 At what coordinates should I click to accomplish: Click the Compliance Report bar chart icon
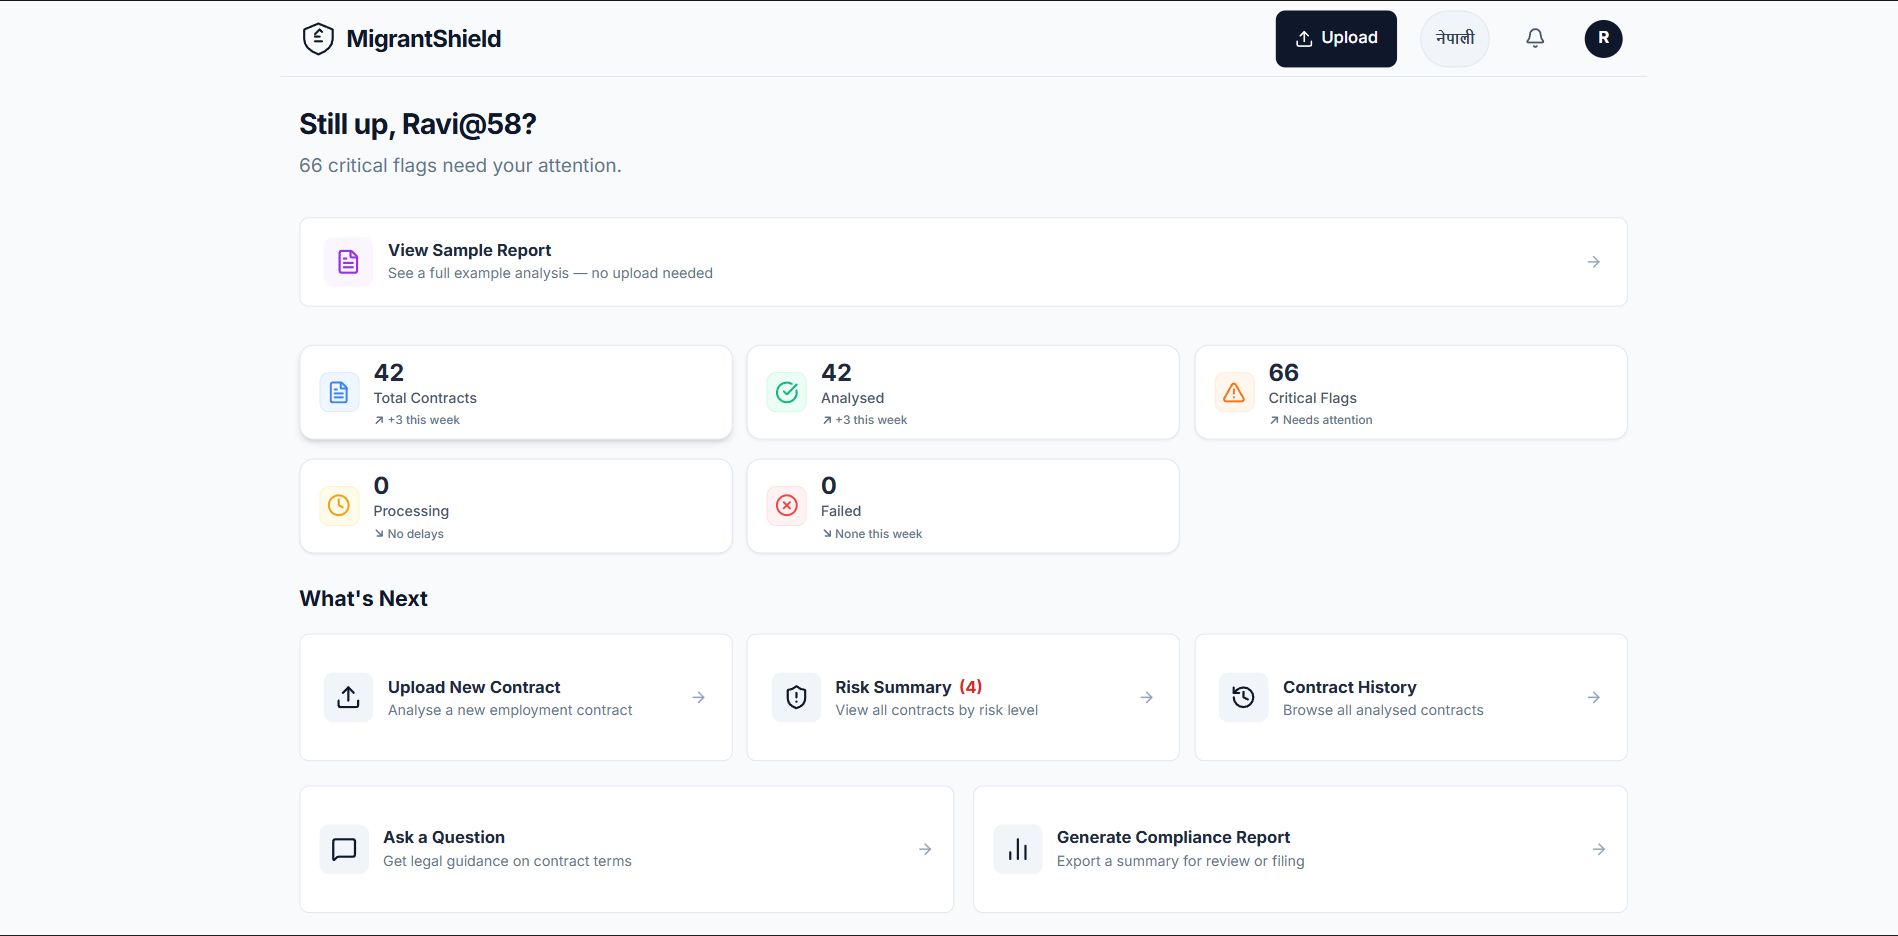tap(1018, 849)
